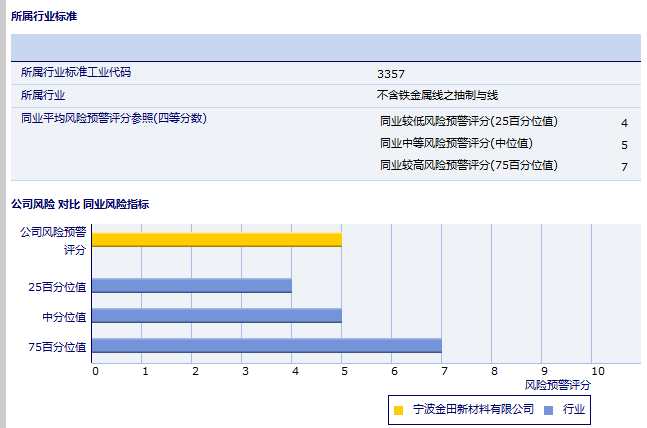Screen dimensions: 647x428
Task: Click the blue 75百分位值 bar
Action: click(266, 346)
